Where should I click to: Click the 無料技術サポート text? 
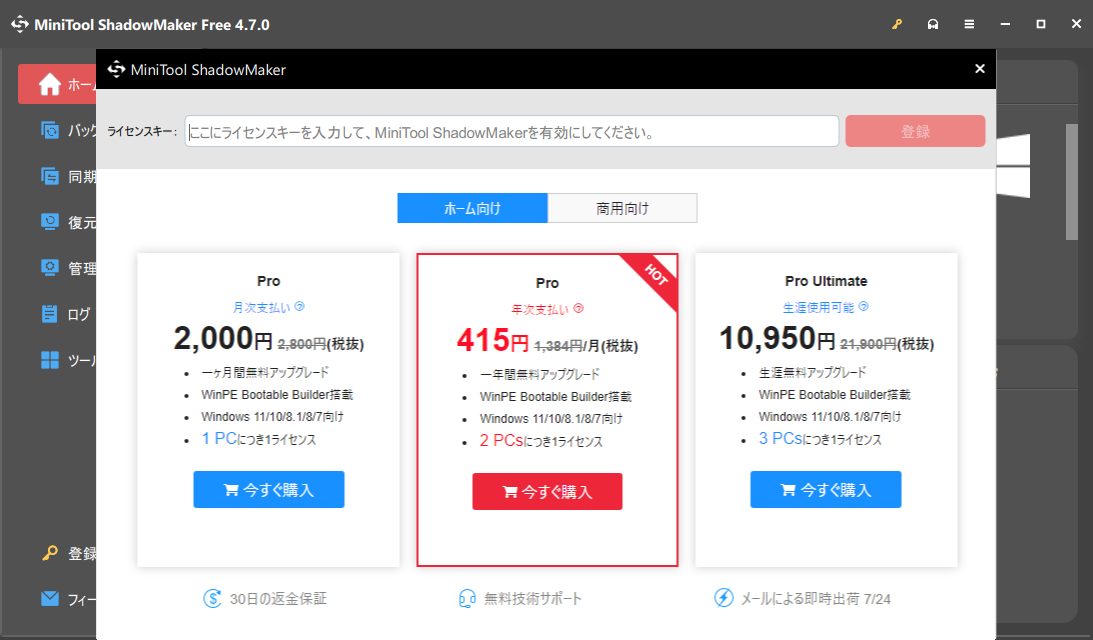coord(533,599)
